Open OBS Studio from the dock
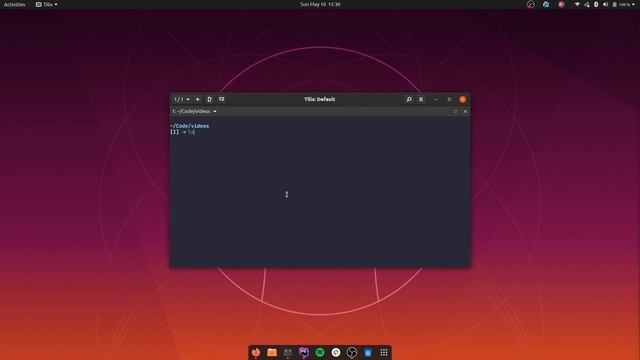640x360 pixels. [x=352, y=352]
